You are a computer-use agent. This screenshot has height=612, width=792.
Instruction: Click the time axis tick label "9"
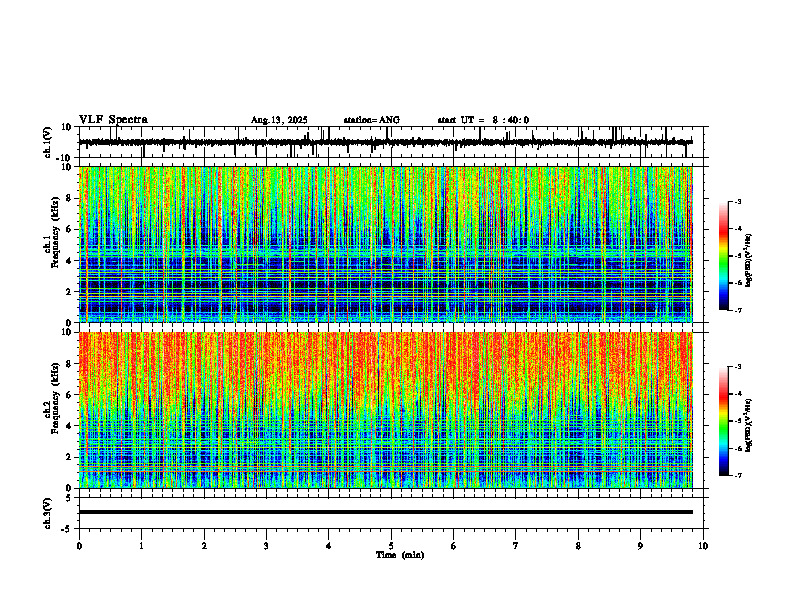click(640, 546)
